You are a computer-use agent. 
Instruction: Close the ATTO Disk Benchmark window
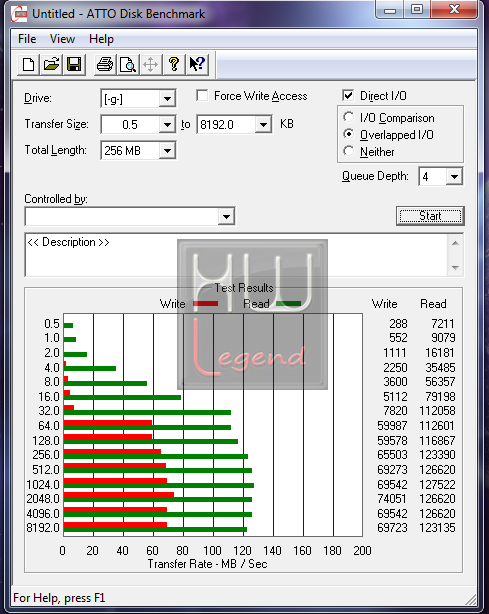pos(454,10)
